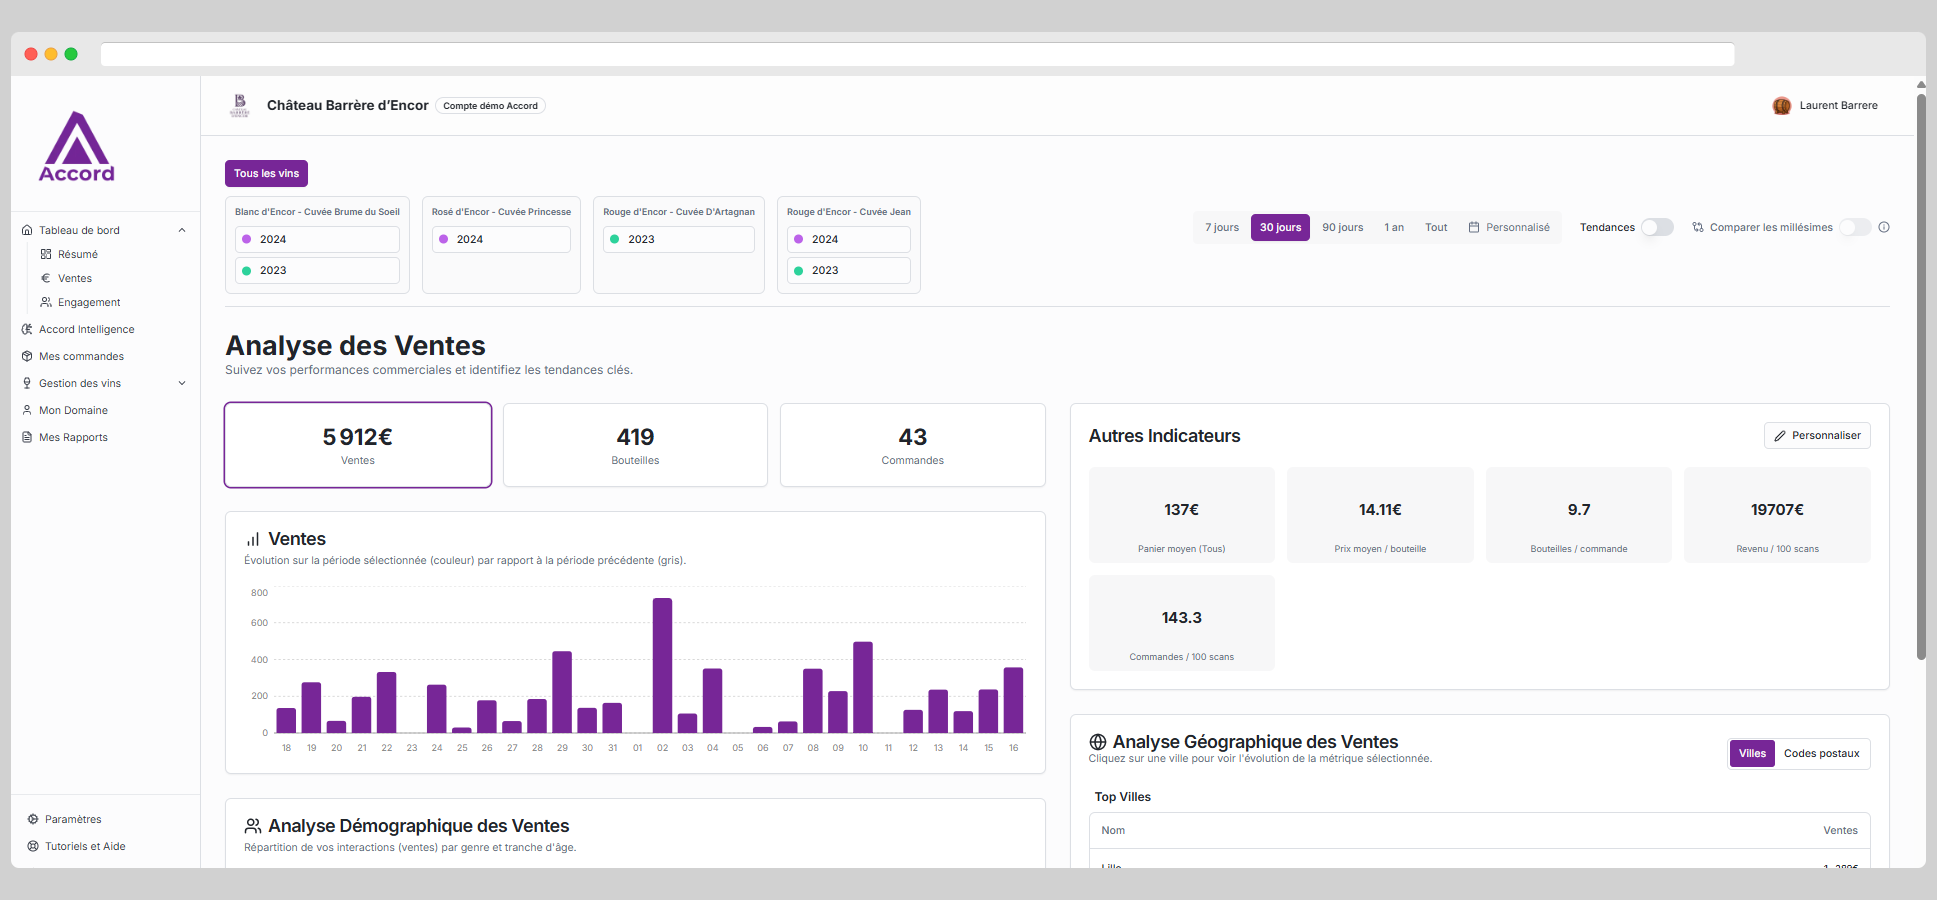Click the Mes Rapports document icon
Viewport: 1937px width, 900px height.
[x=27, y=437]
